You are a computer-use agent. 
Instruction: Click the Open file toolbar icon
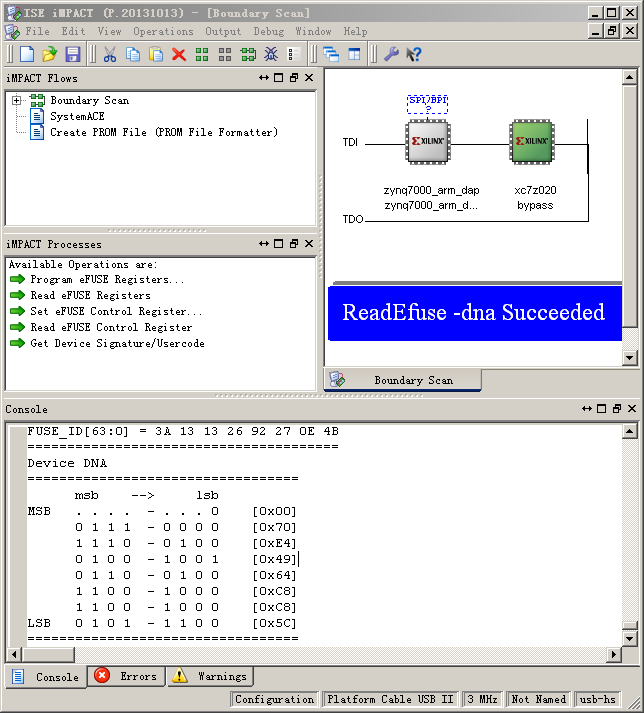pos(50,54)
